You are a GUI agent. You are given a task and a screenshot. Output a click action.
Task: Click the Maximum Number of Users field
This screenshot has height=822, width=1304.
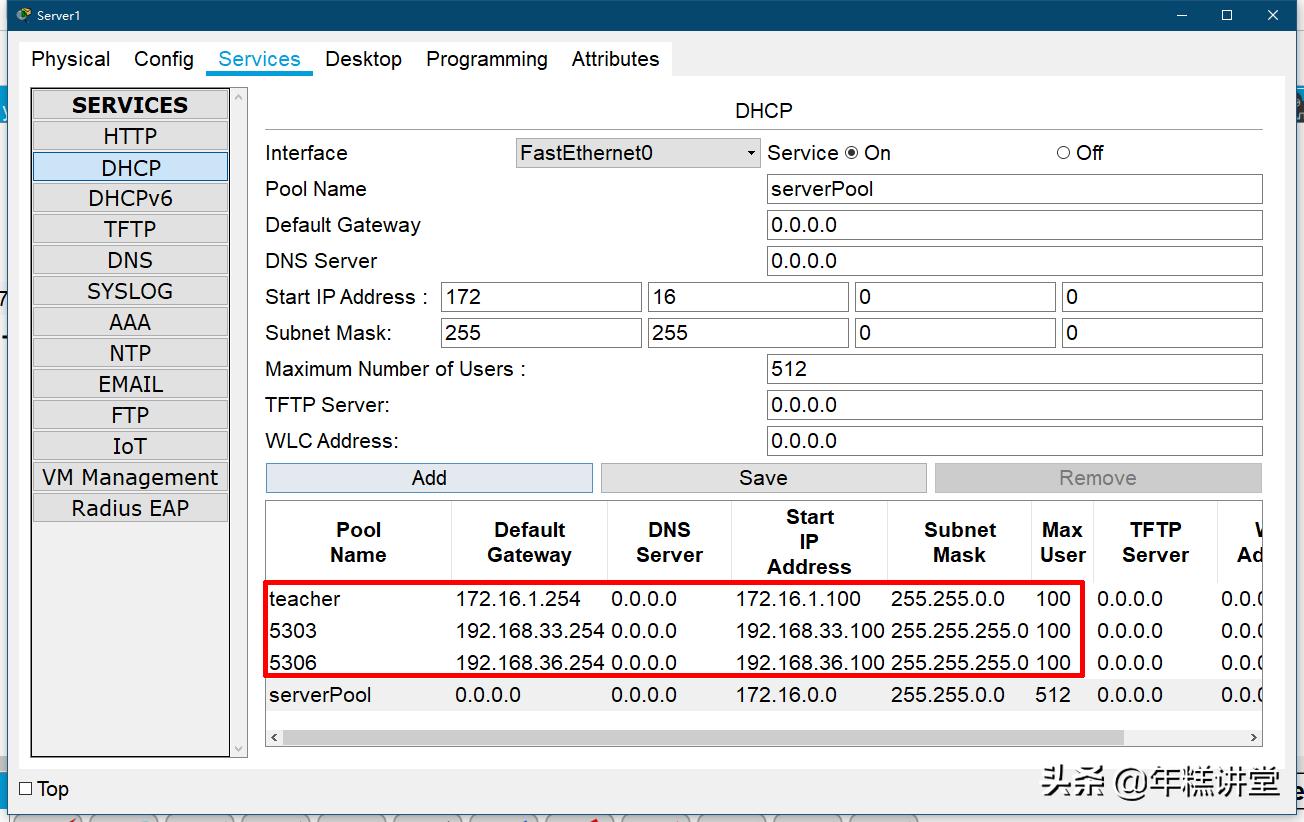pyautogui.click(x=1014, y=369)
